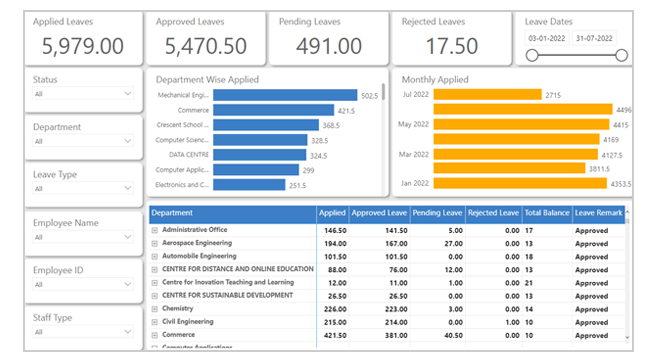
Task: Sort table by Leave Remark column header
Action: (598, 213)
